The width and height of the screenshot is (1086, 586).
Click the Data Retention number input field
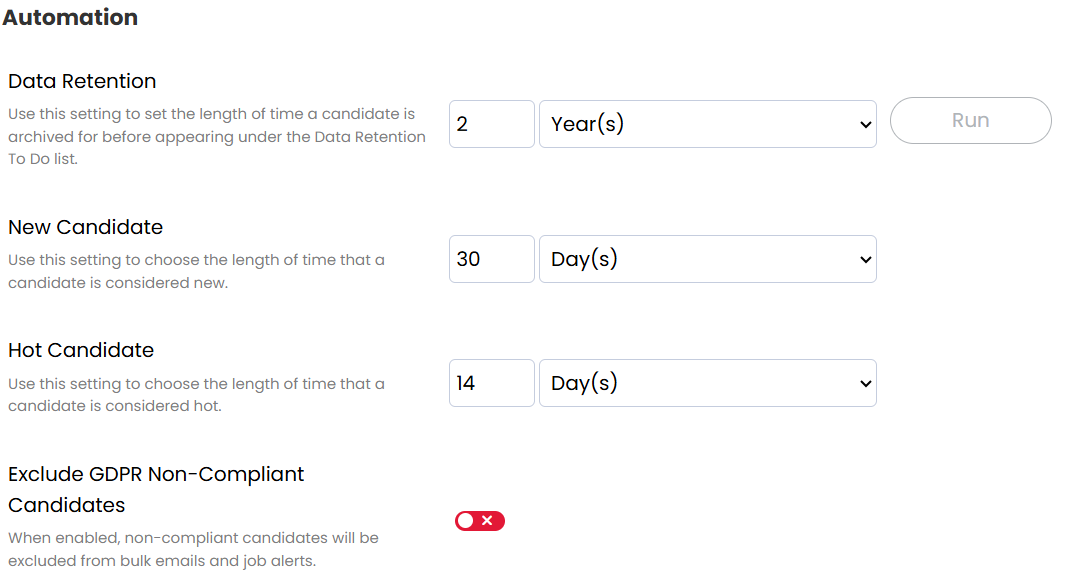click(x=491, y=124)
